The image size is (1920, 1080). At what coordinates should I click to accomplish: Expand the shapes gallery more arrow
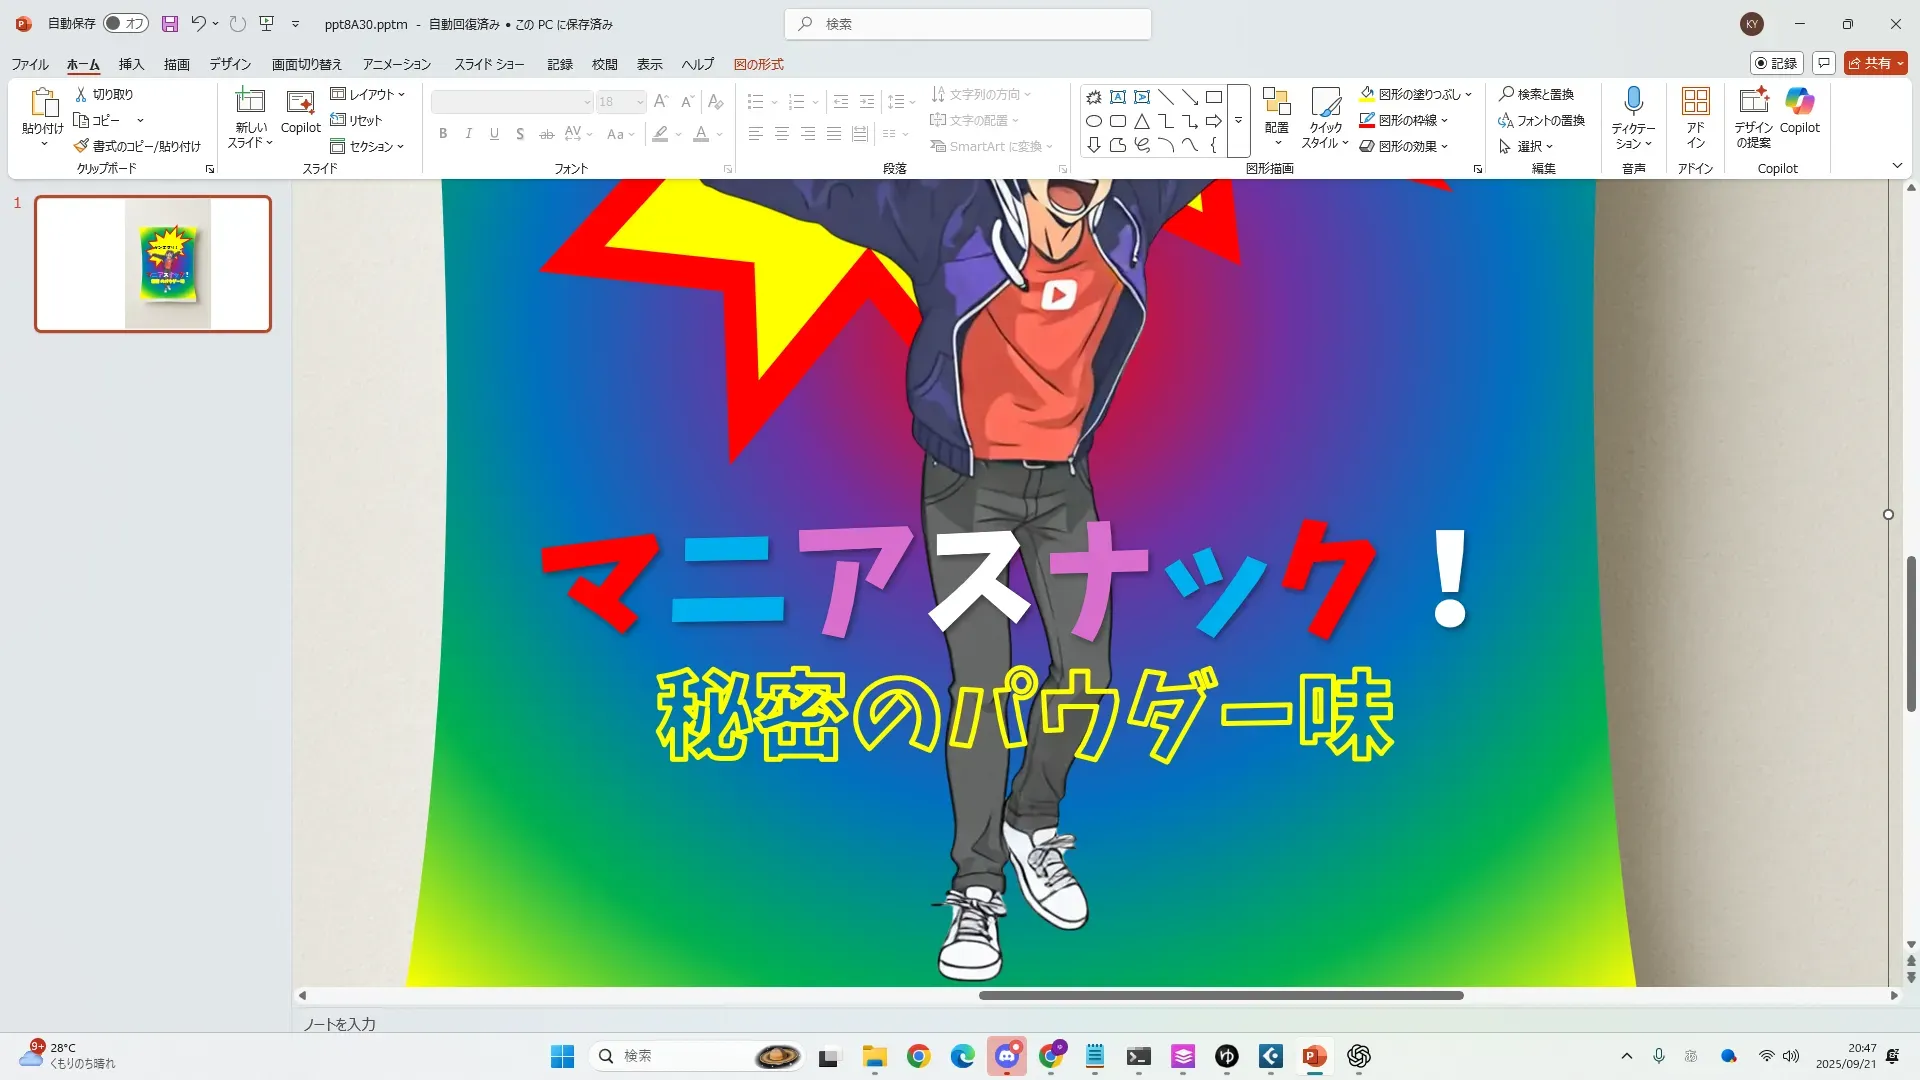(1238, 121)
